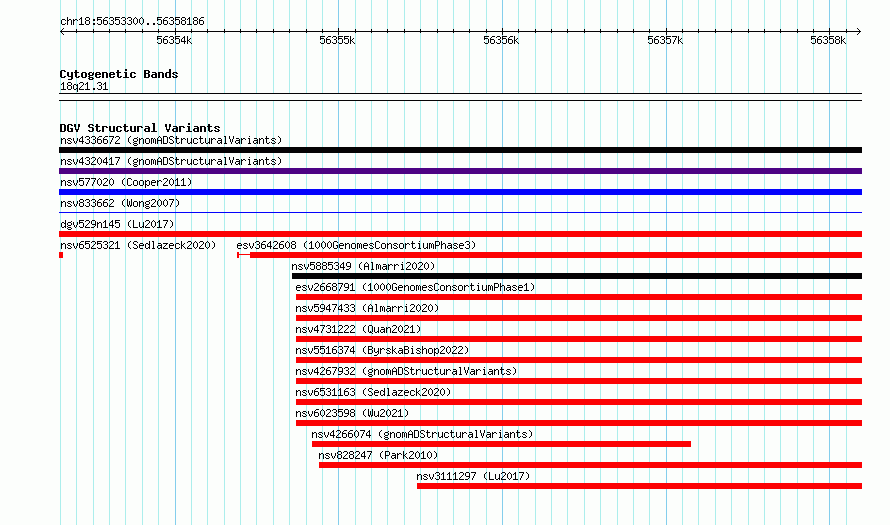Click the 56357k ruler tick label
Image resolution: width=890 pixels, height=525 pixels.
coord(665,40)
